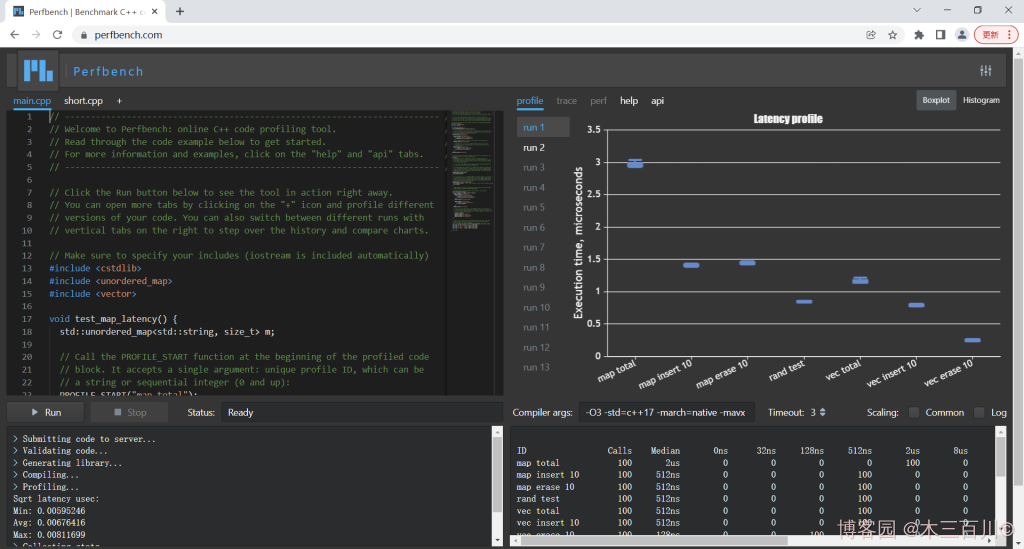1024x549 pixels.
Task: Click the Perfbench logo icon
Action: pos(39,71)
